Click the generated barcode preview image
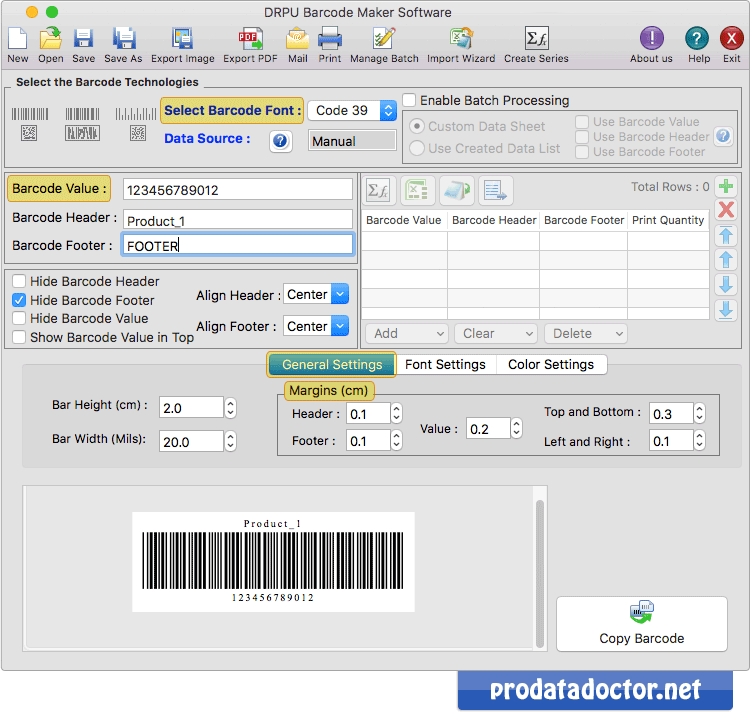 click(x=273, y=562)
